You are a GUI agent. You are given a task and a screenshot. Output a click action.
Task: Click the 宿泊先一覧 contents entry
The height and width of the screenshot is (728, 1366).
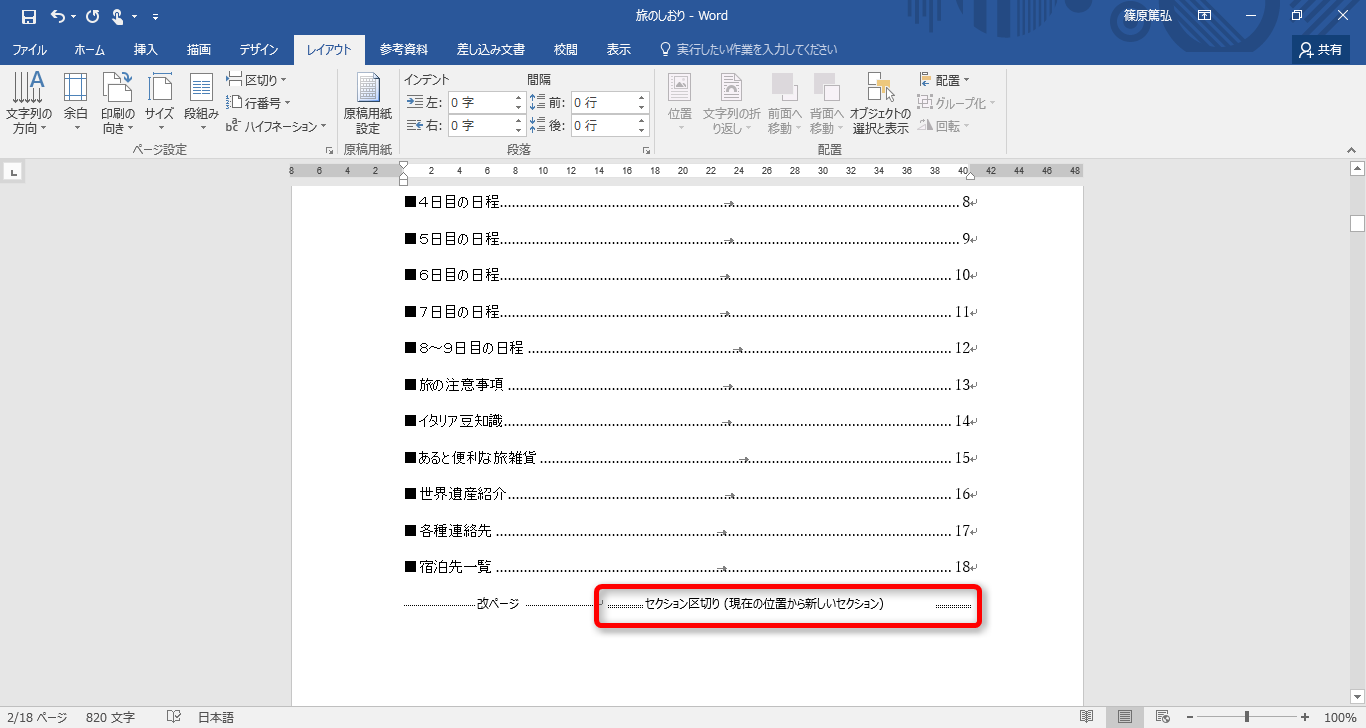[690, 567]
